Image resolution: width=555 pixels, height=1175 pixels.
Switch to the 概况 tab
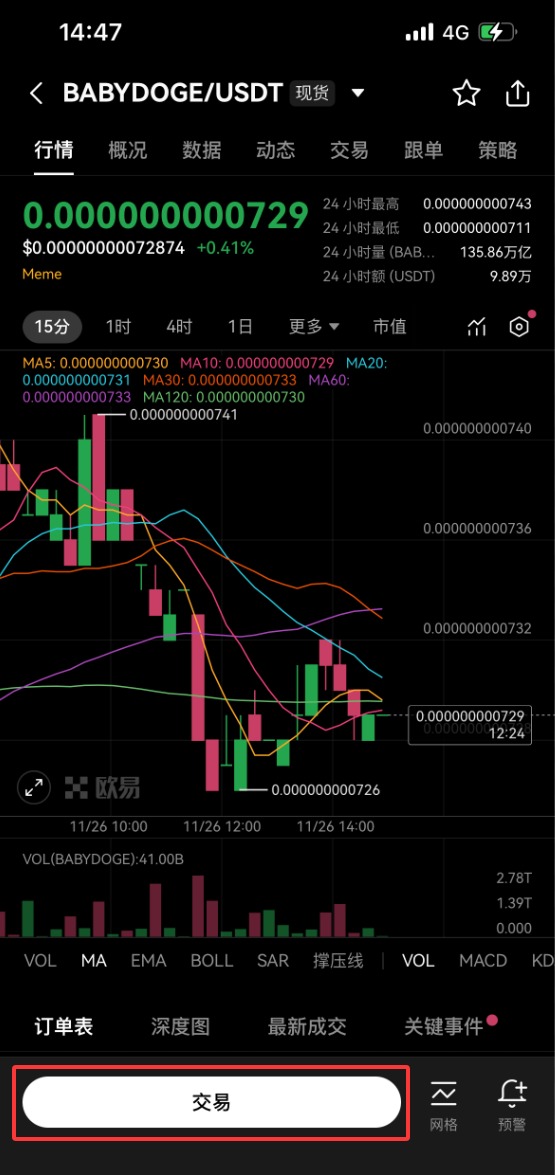(127, 150)
